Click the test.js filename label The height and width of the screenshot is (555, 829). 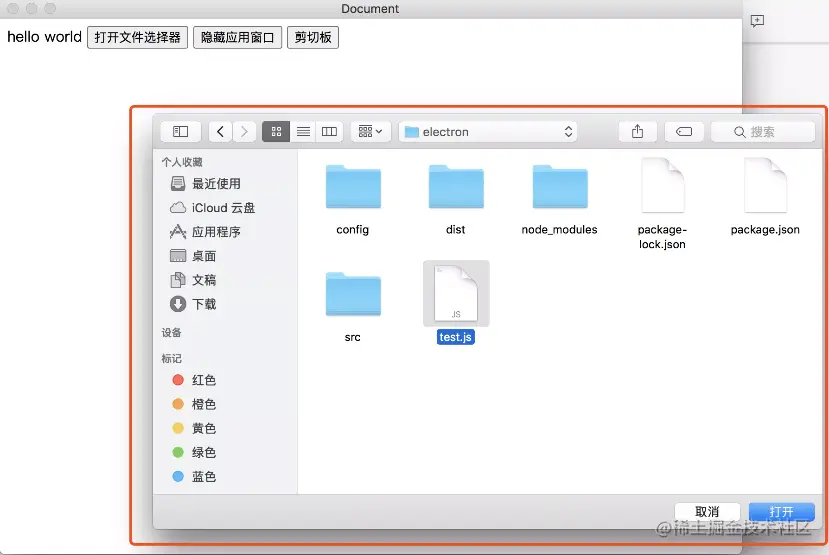coord(456,337)
